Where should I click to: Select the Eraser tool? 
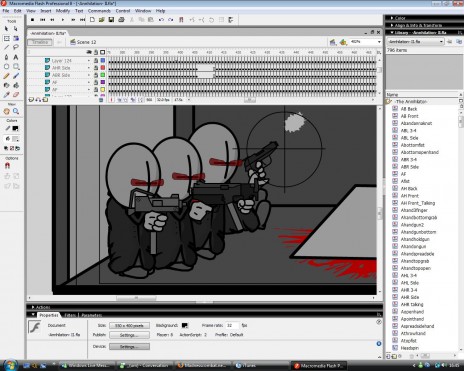point(16,95)
